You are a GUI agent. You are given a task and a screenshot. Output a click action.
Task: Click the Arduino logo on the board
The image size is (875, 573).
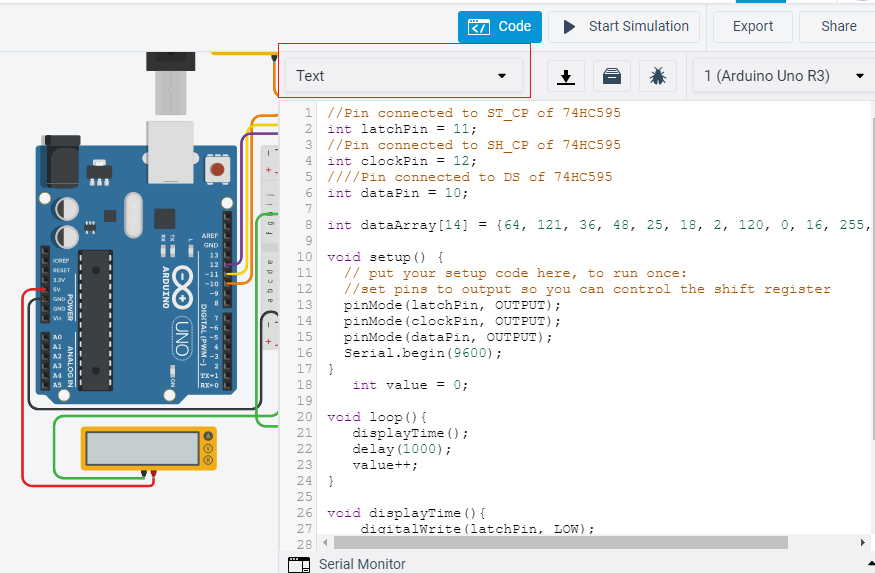(183, 287)
